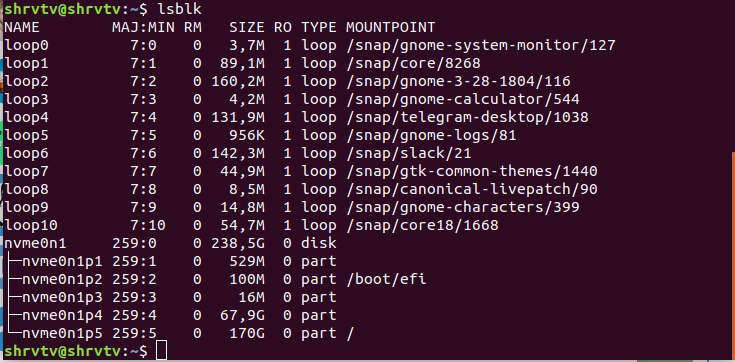Select the NAME column header
The height and width of the screenshot is (362, 735).
(22, 27)
